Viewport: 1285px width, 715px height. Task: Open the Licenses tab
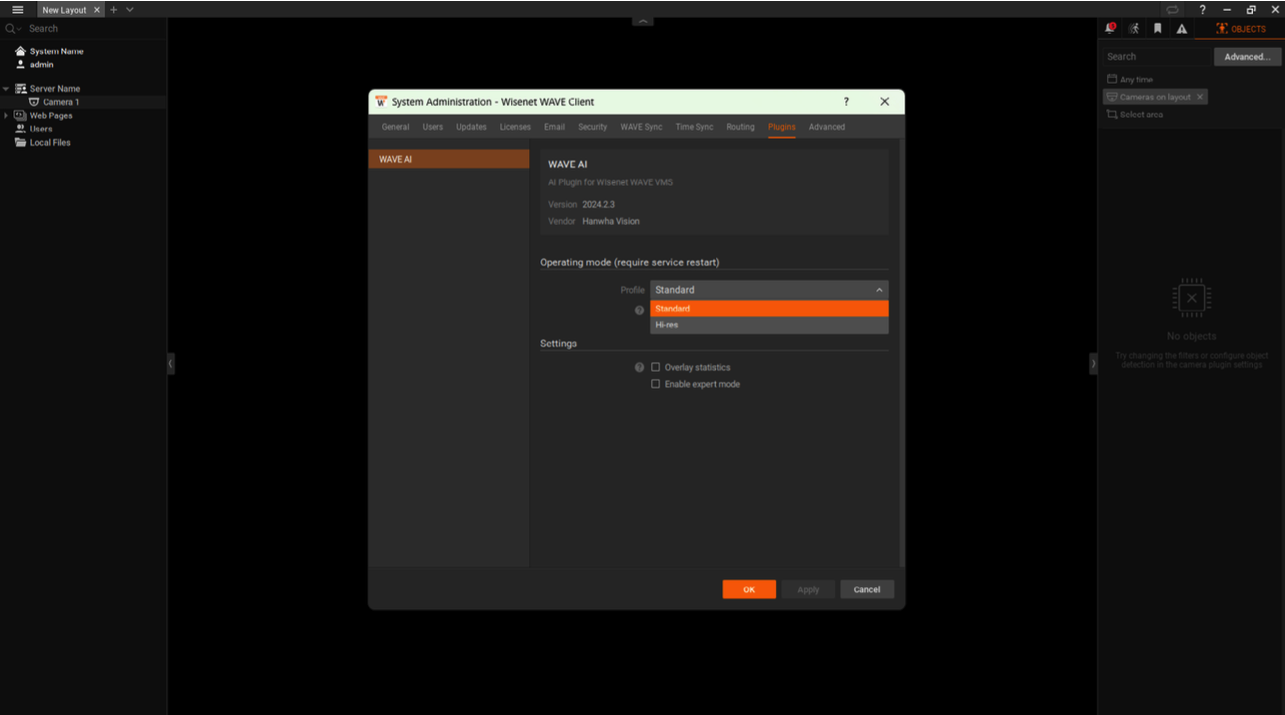(x=516, y=127)
